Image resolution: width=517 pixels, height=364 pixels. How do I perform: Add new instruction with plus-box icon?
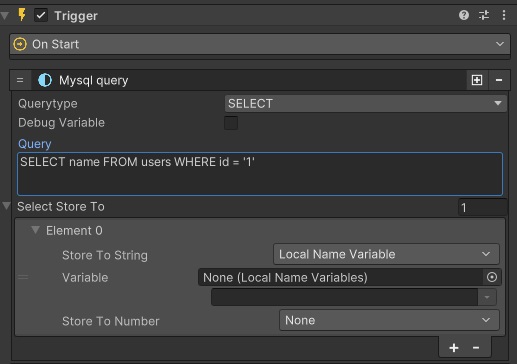[477, 80]
